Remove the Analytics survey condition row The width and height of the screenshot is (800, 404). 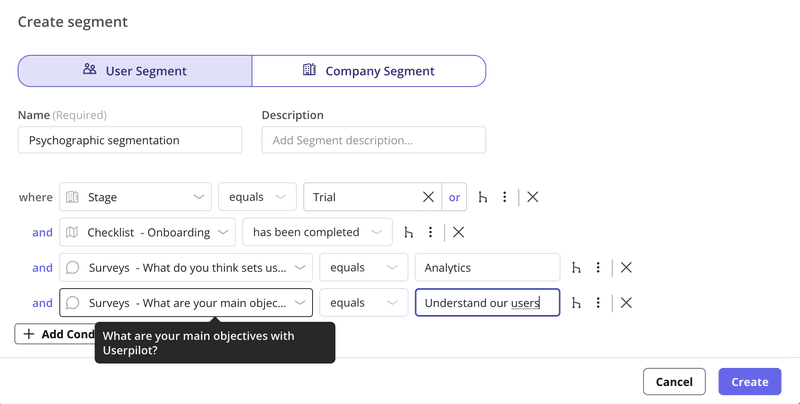tap(626, 267)
